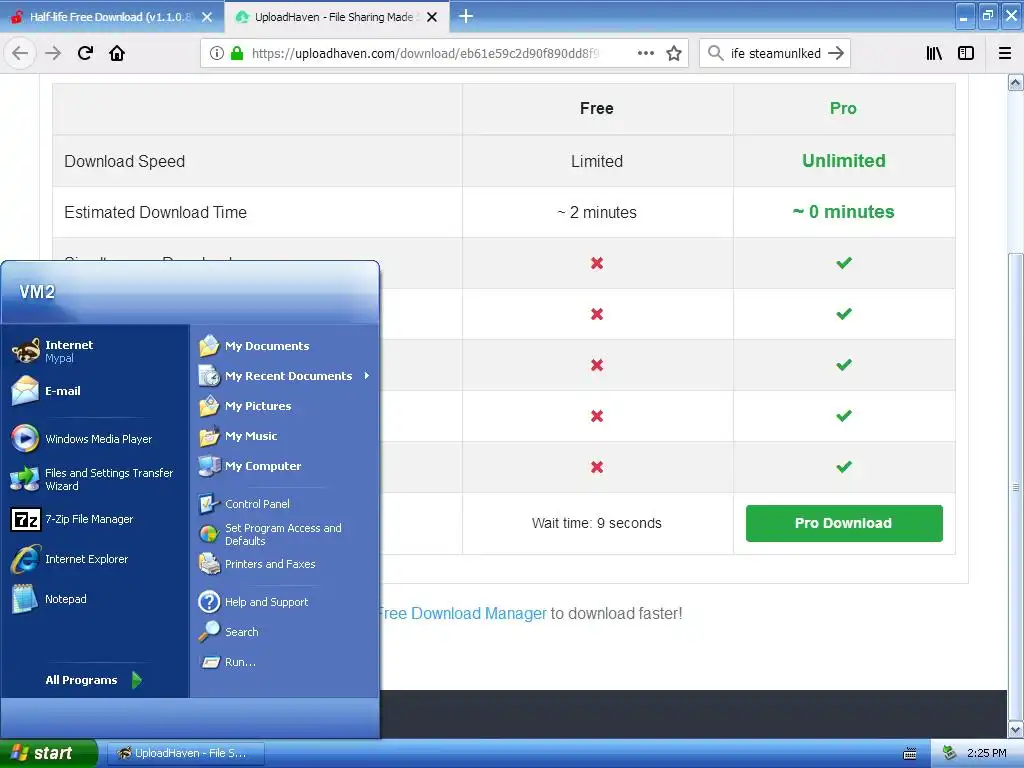Click the Windows start button

pyautogui.click(x=48, y=753)
